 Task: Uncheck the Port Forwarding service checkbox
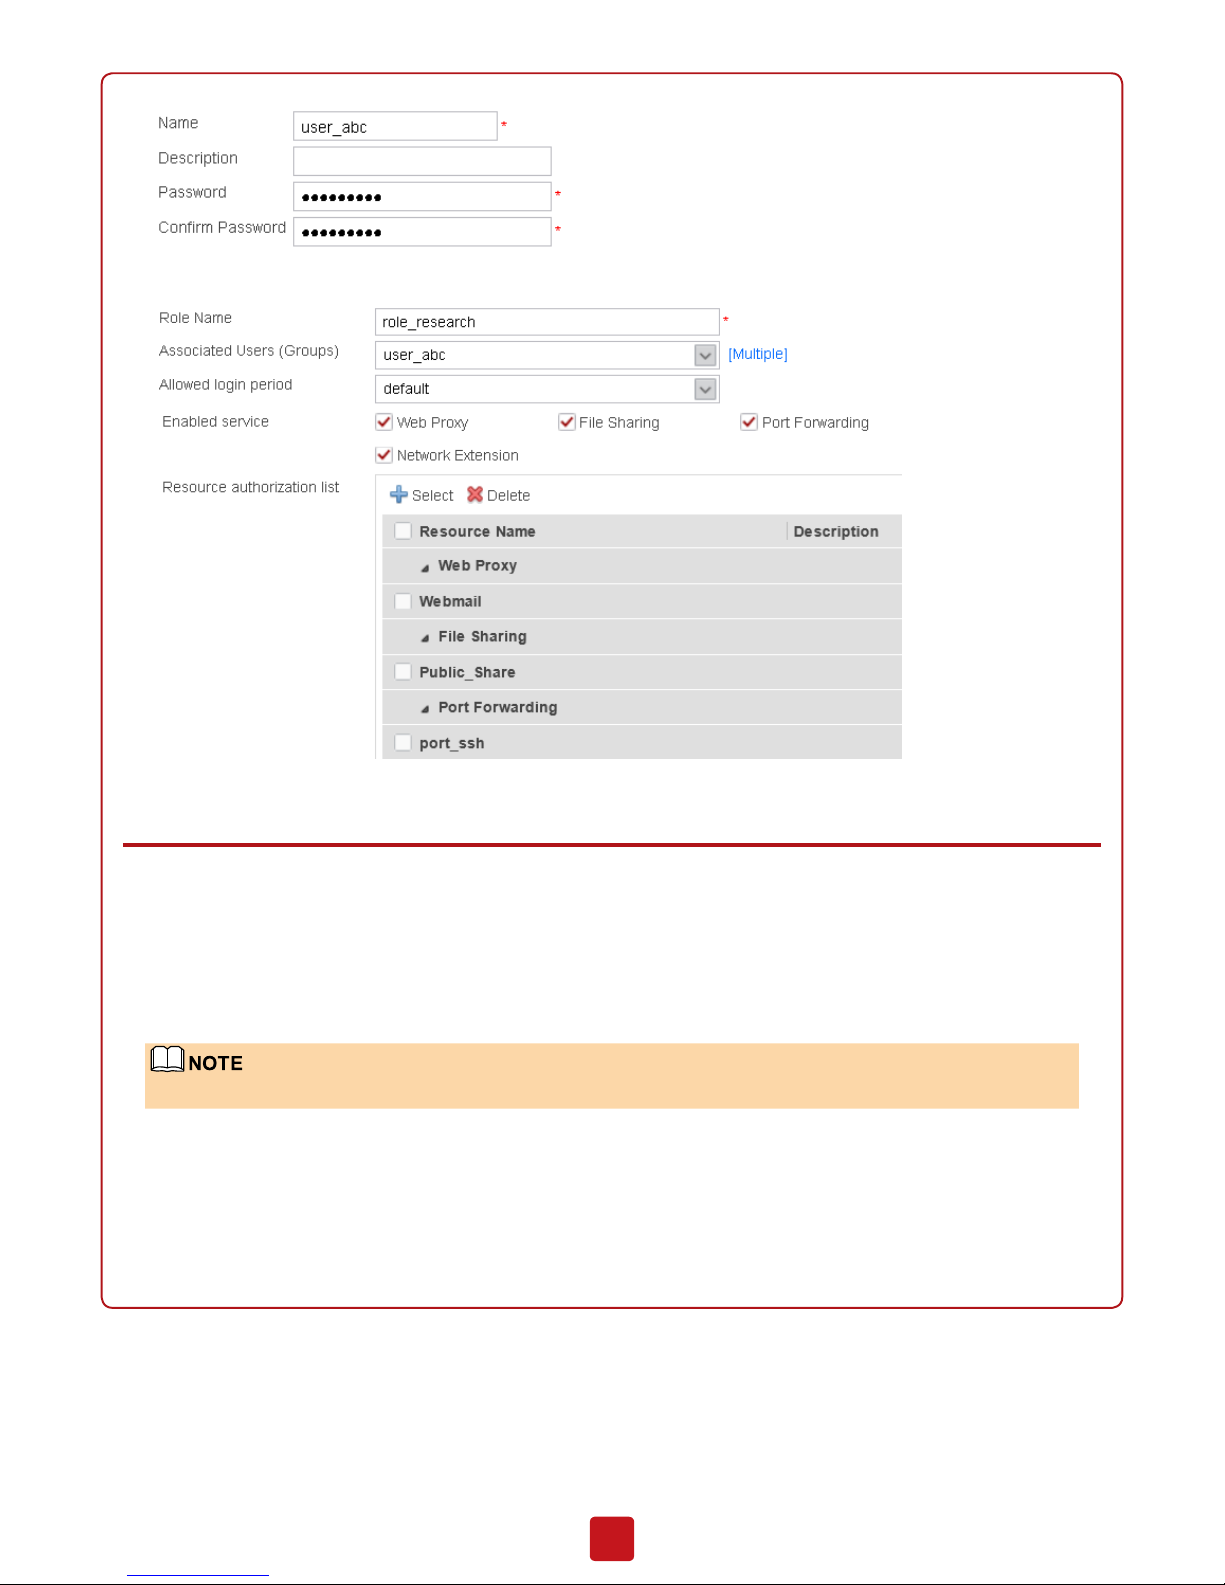point(749,422)
